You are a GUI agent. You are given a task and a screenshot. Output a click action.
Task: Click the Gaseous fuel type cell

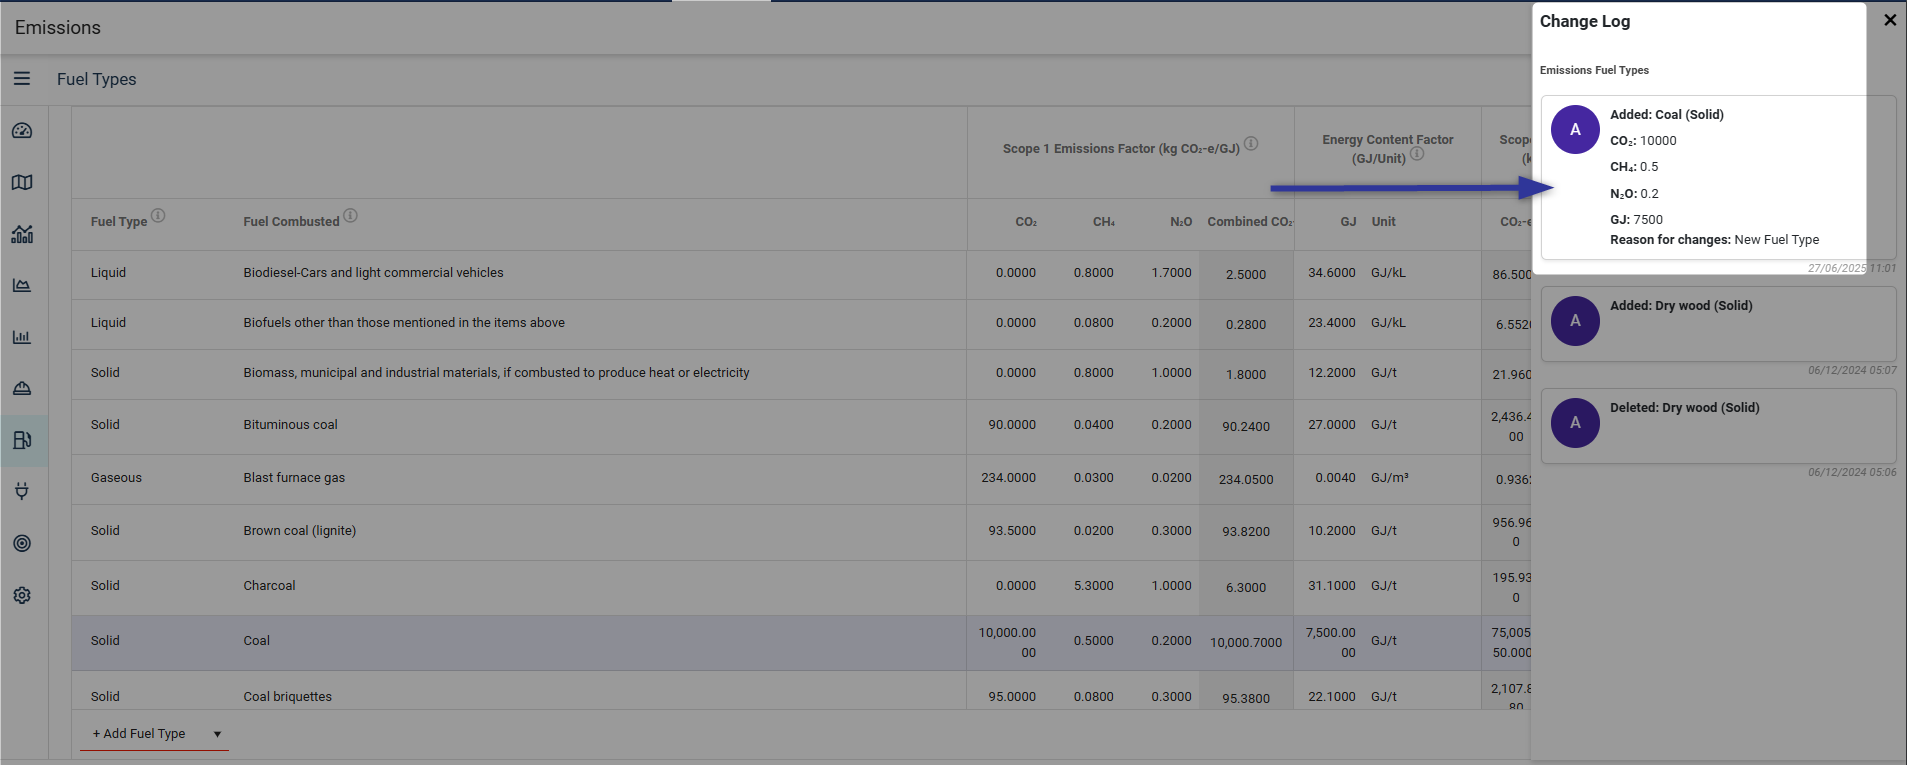[116, 478]
